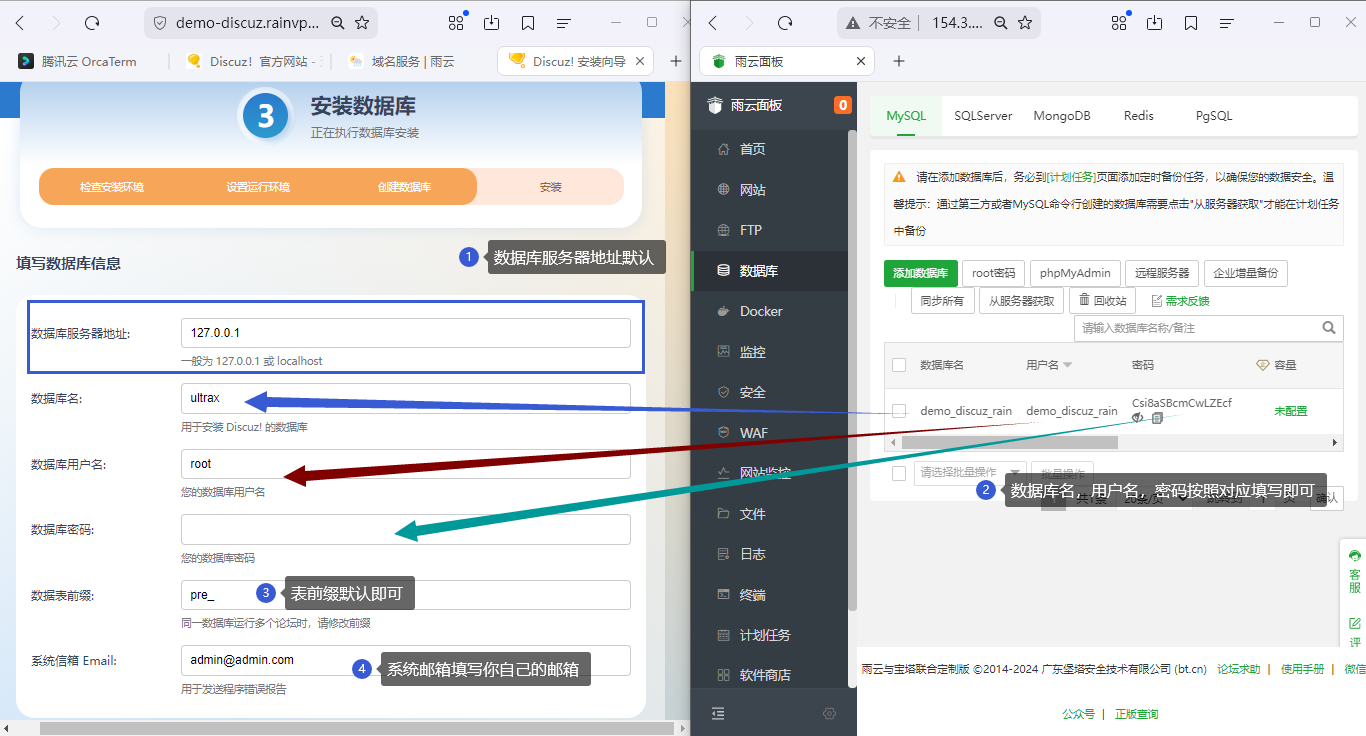This screenshot has height=736, width=1366.
Task: Open phpMyAdmin button
Action: point(1075,273)
